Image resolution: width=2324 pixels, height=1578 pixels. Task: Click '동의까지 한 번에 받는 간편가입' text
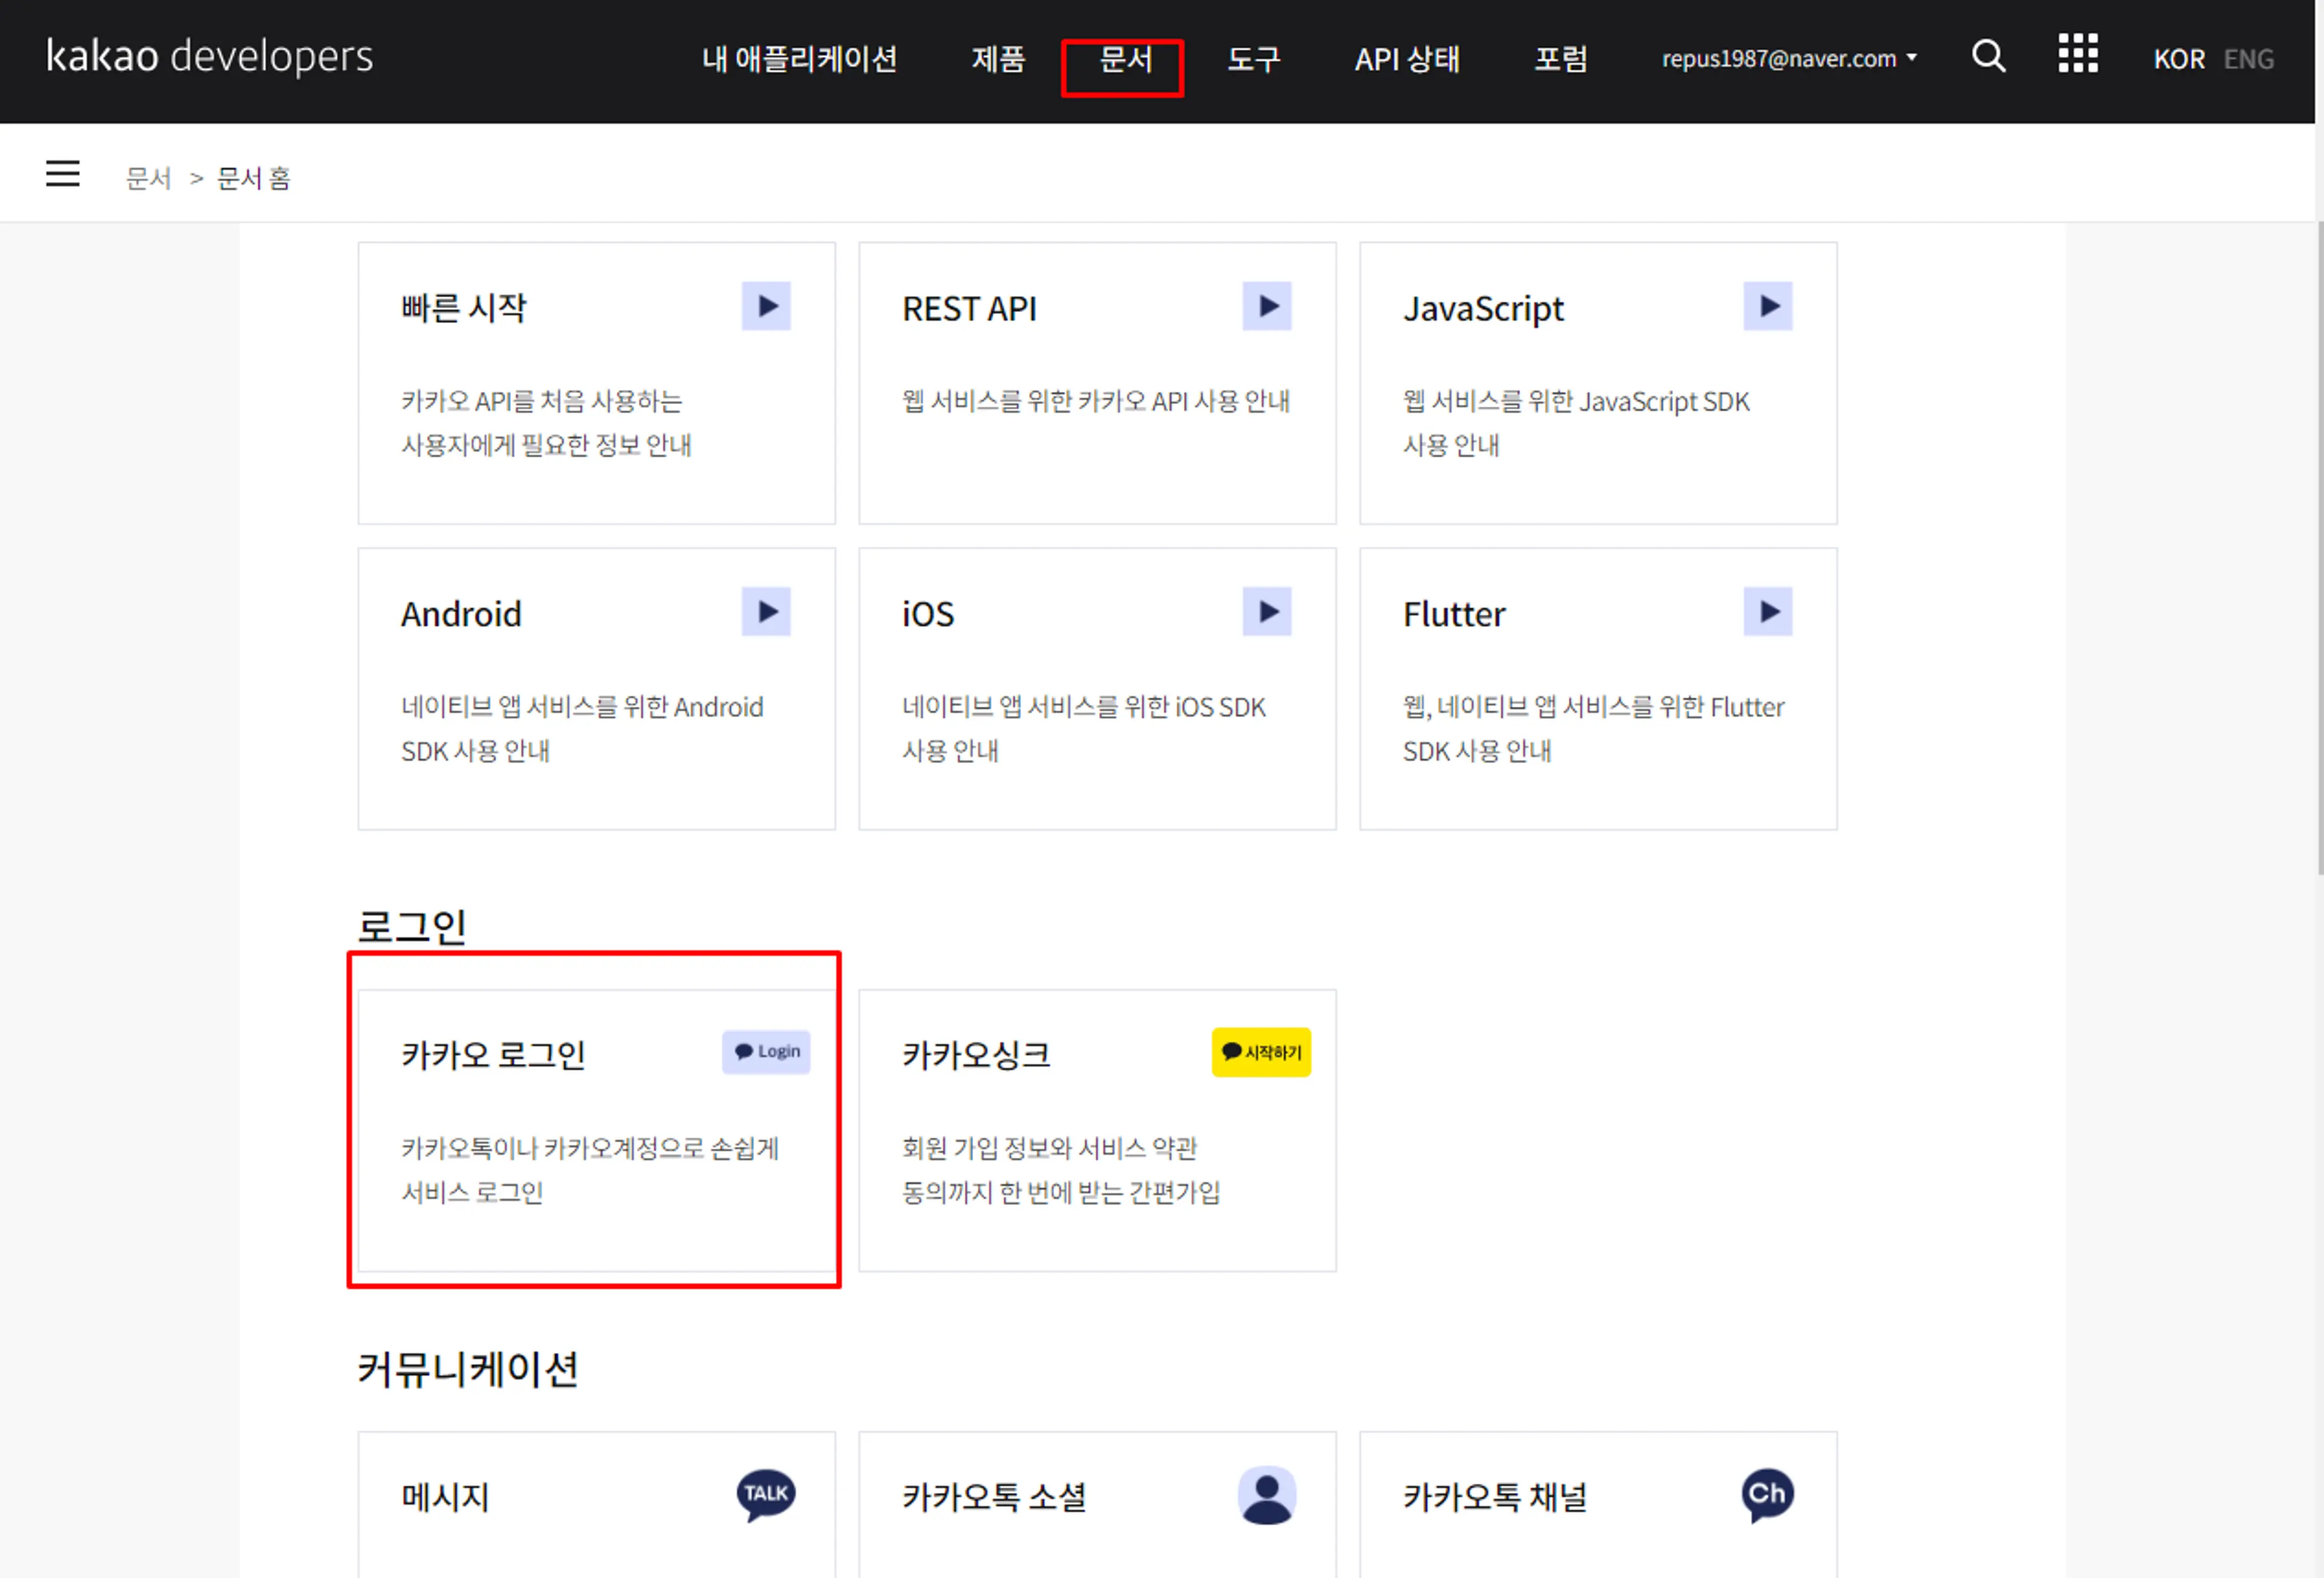click(x=1061, y=1192)
